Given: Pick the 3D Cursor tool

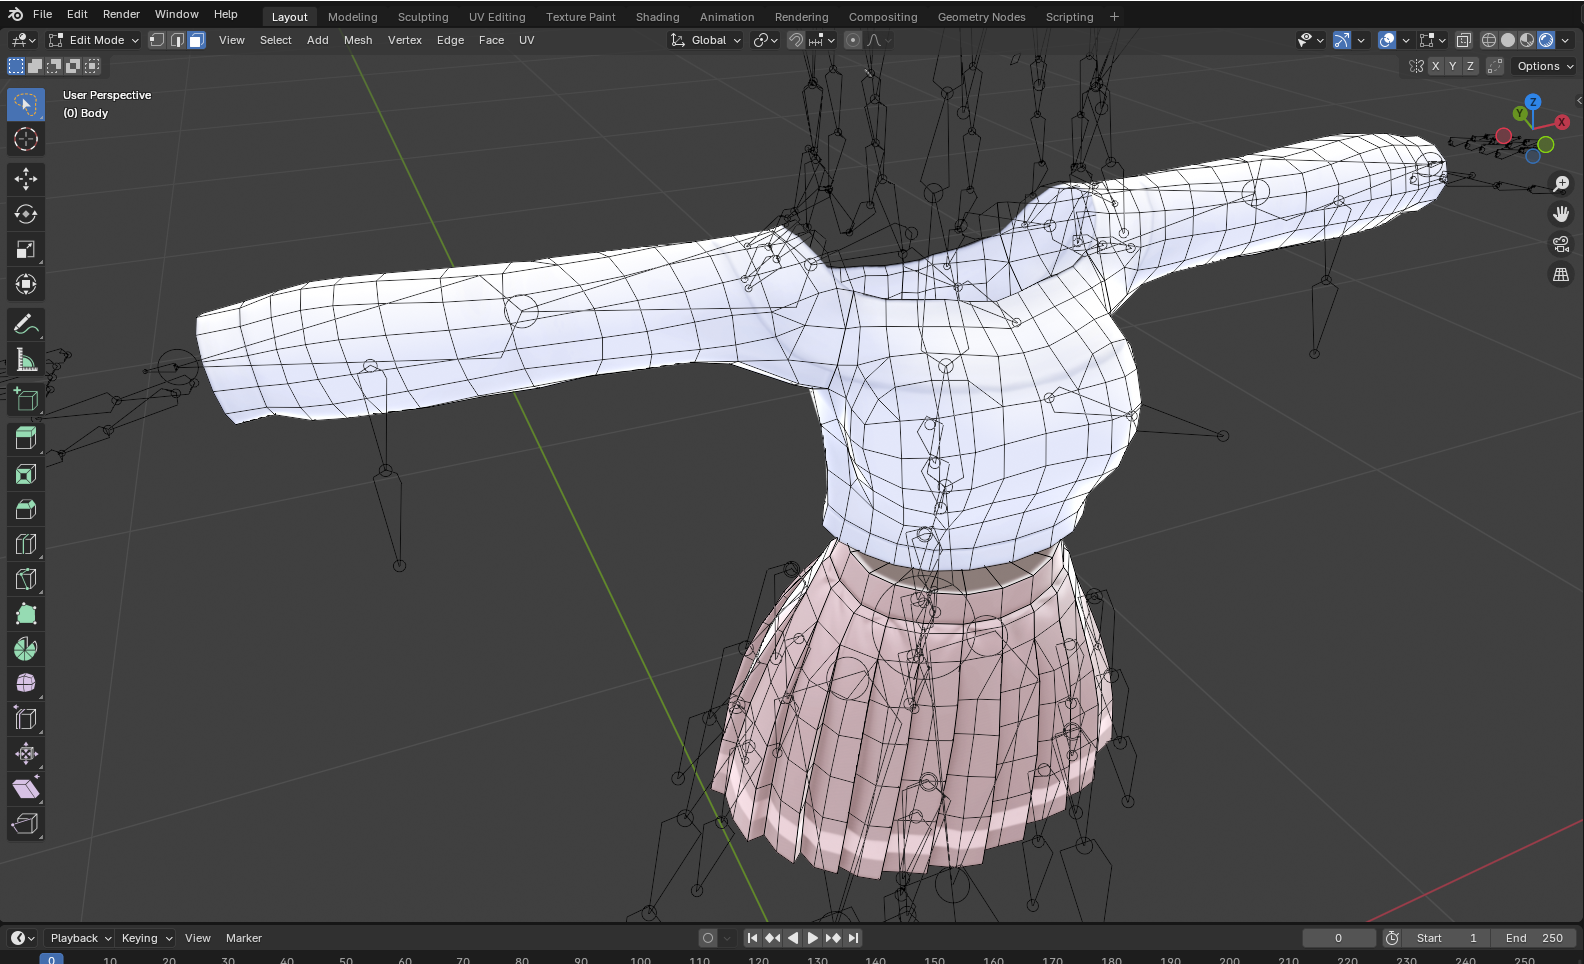Looking at the screenshot, I should point(26,139).
